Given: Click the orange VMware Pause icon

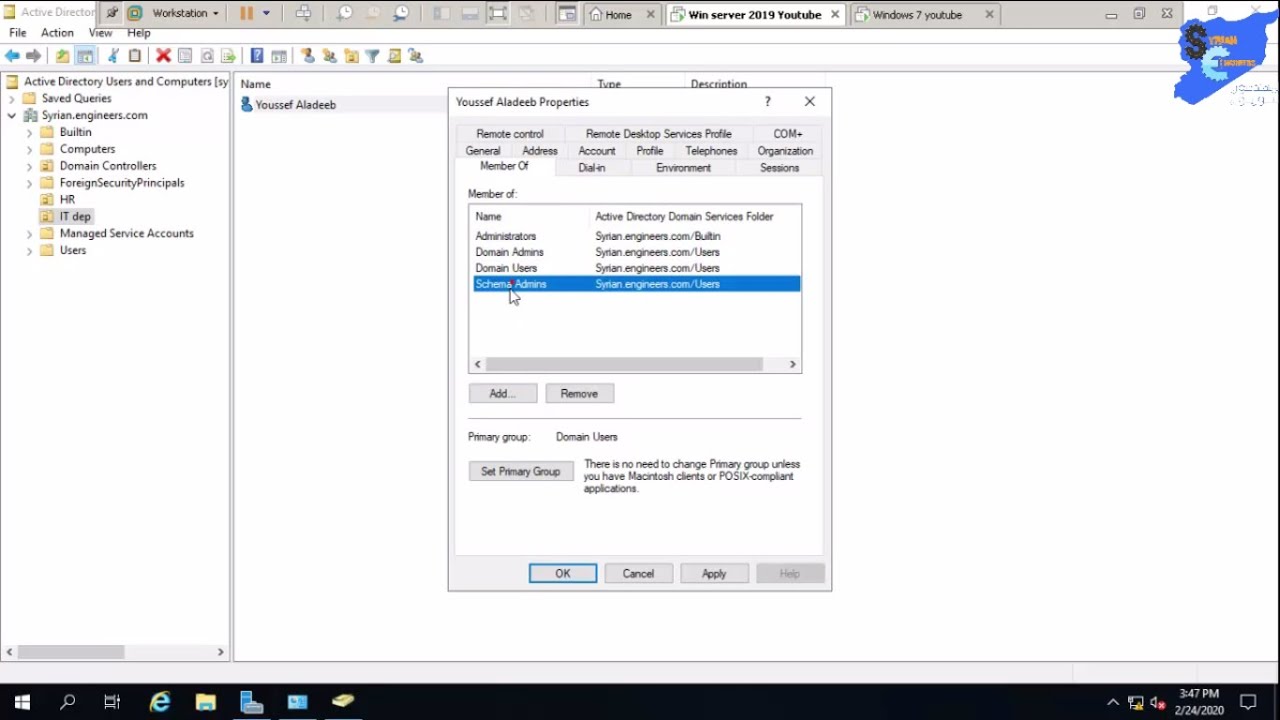Looking at the screenshot, I should 246,14.
